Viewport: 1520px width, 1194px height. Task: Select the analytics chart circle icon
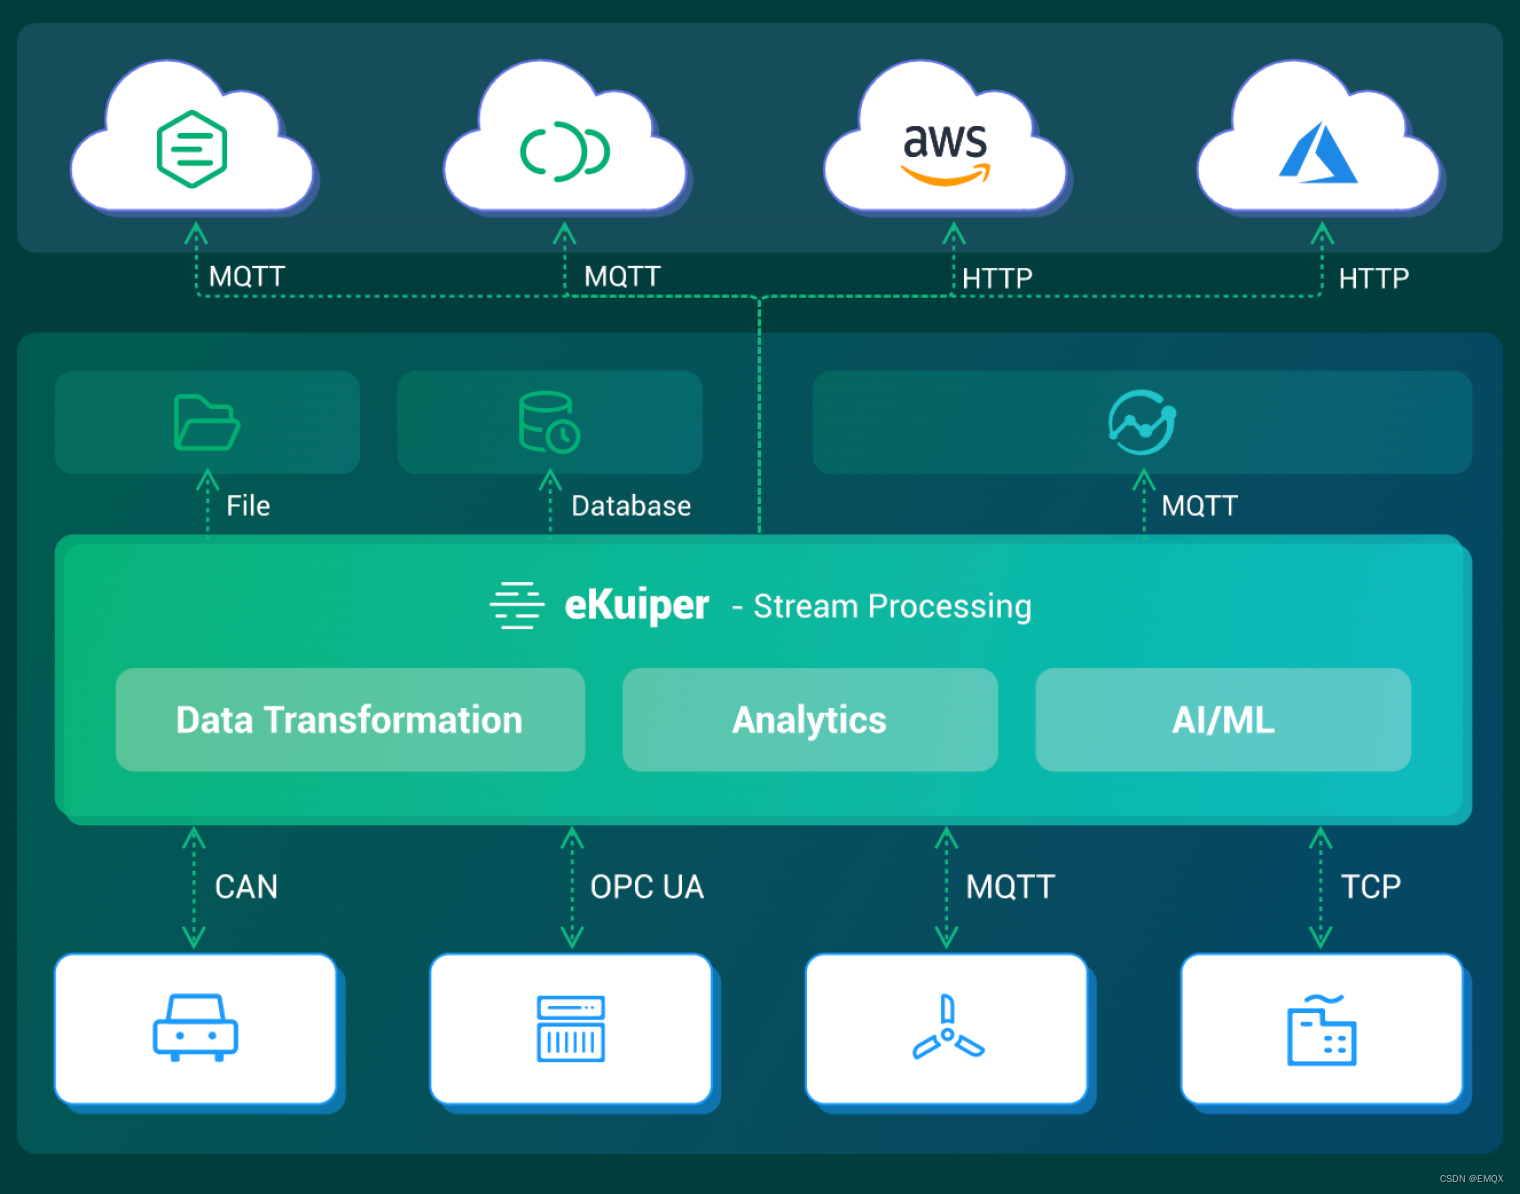coord(1142,422)
